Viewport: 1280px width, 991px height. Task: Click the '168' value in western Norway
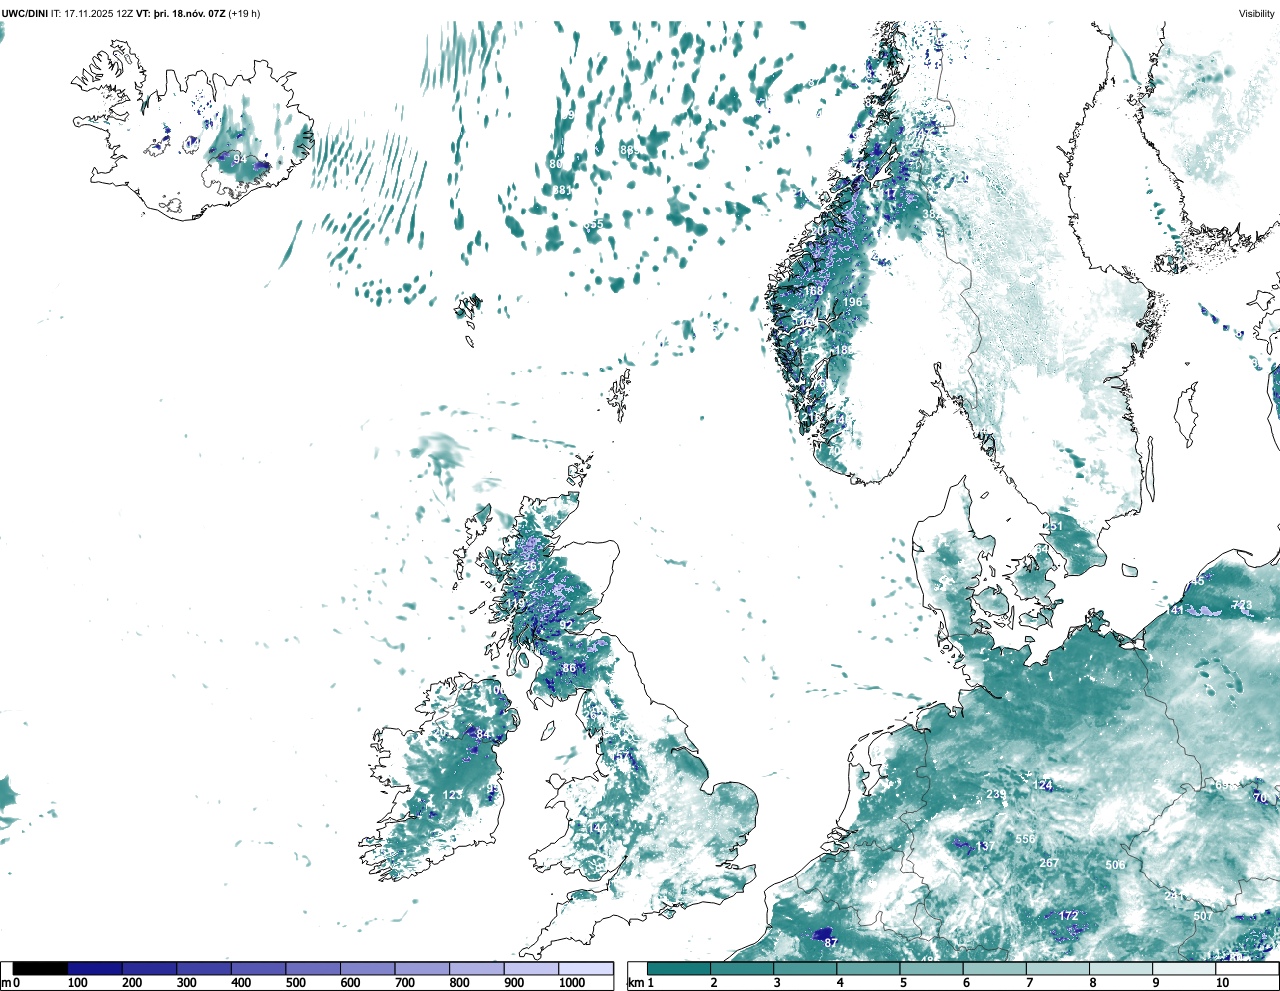(814, 292)
